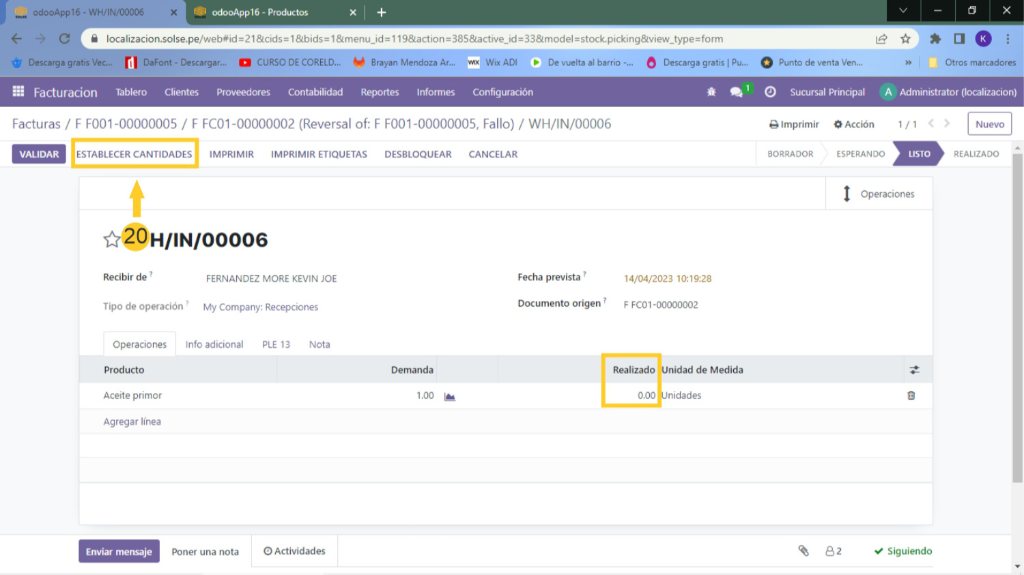This screenshot has width=1024, height=575.
Task: Open the Contabilidad menu
Action: tap(315, 92)
